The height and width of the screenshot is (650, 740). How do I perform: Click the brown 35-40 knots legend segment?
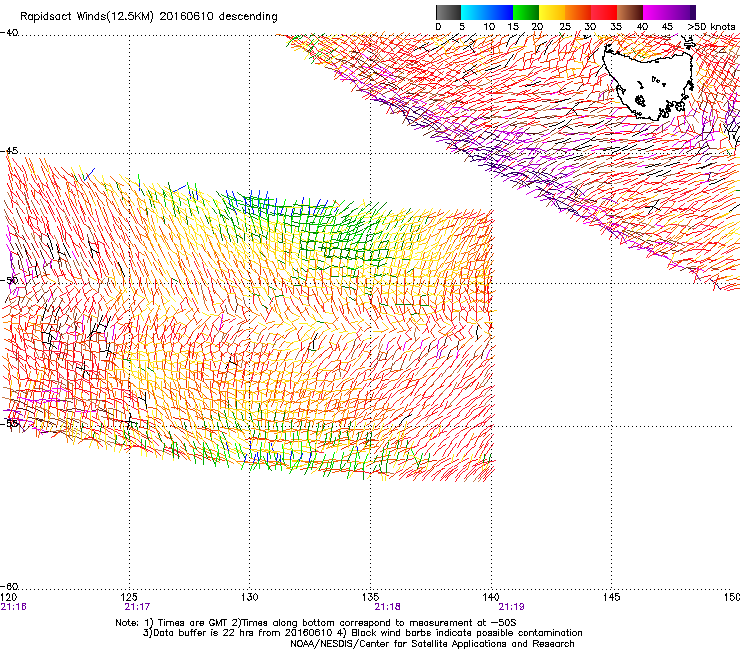pos(630,12)
